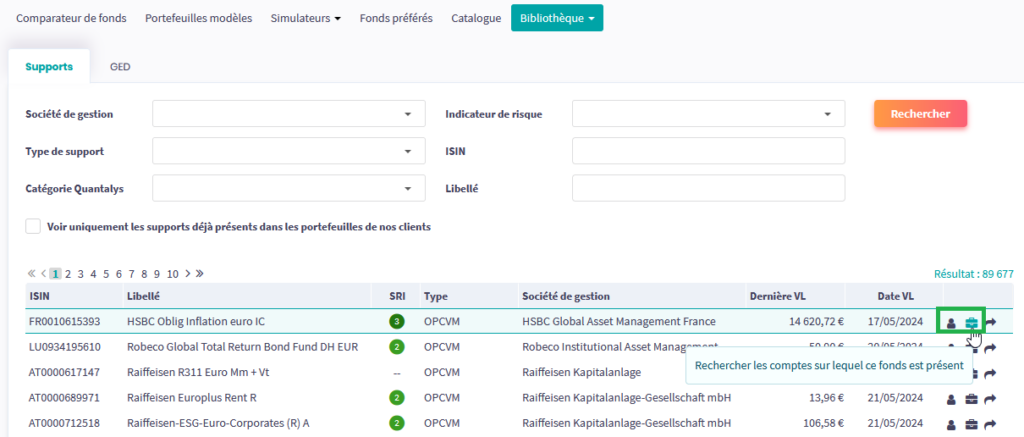Open the Indicateur de risque dropdown
This screenshot has height=437, width=1024.
coord(708,114)
